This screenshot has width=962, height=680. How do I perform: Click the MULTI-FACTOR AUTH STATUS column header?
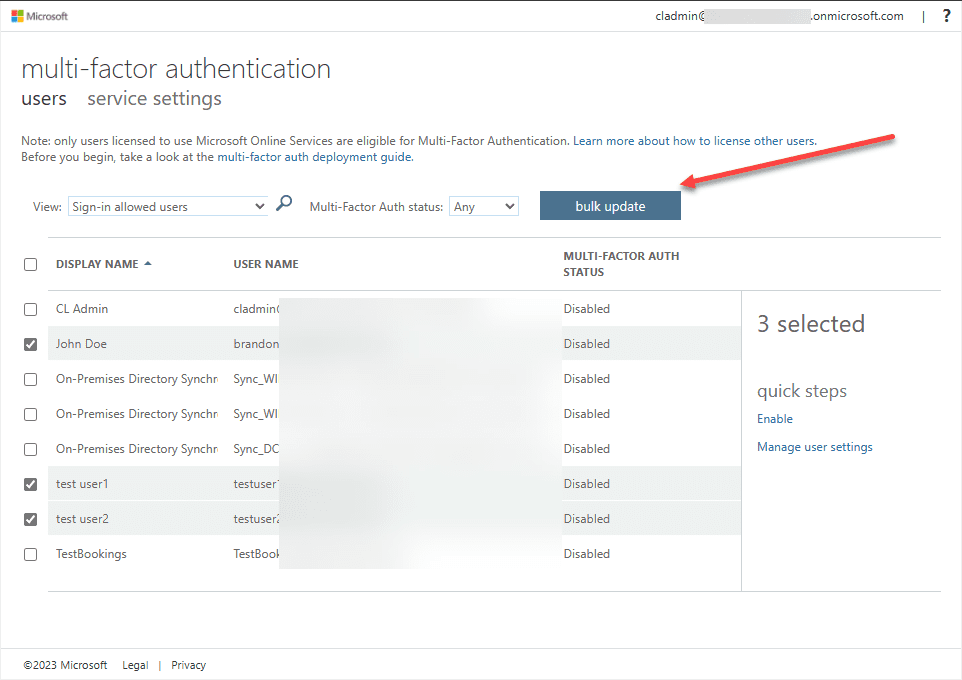621,264
